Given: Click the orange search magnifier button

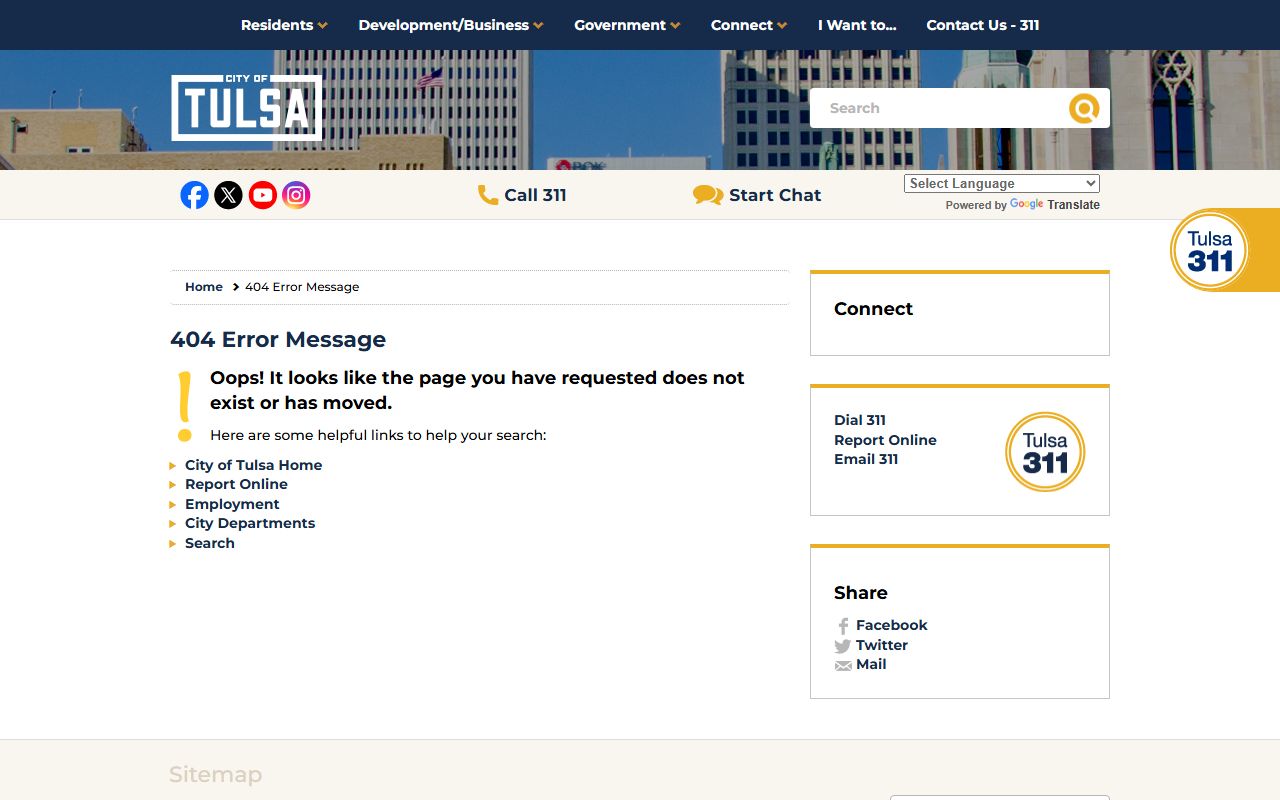Looking at the screenshot, I should [x=1084, y=108].
